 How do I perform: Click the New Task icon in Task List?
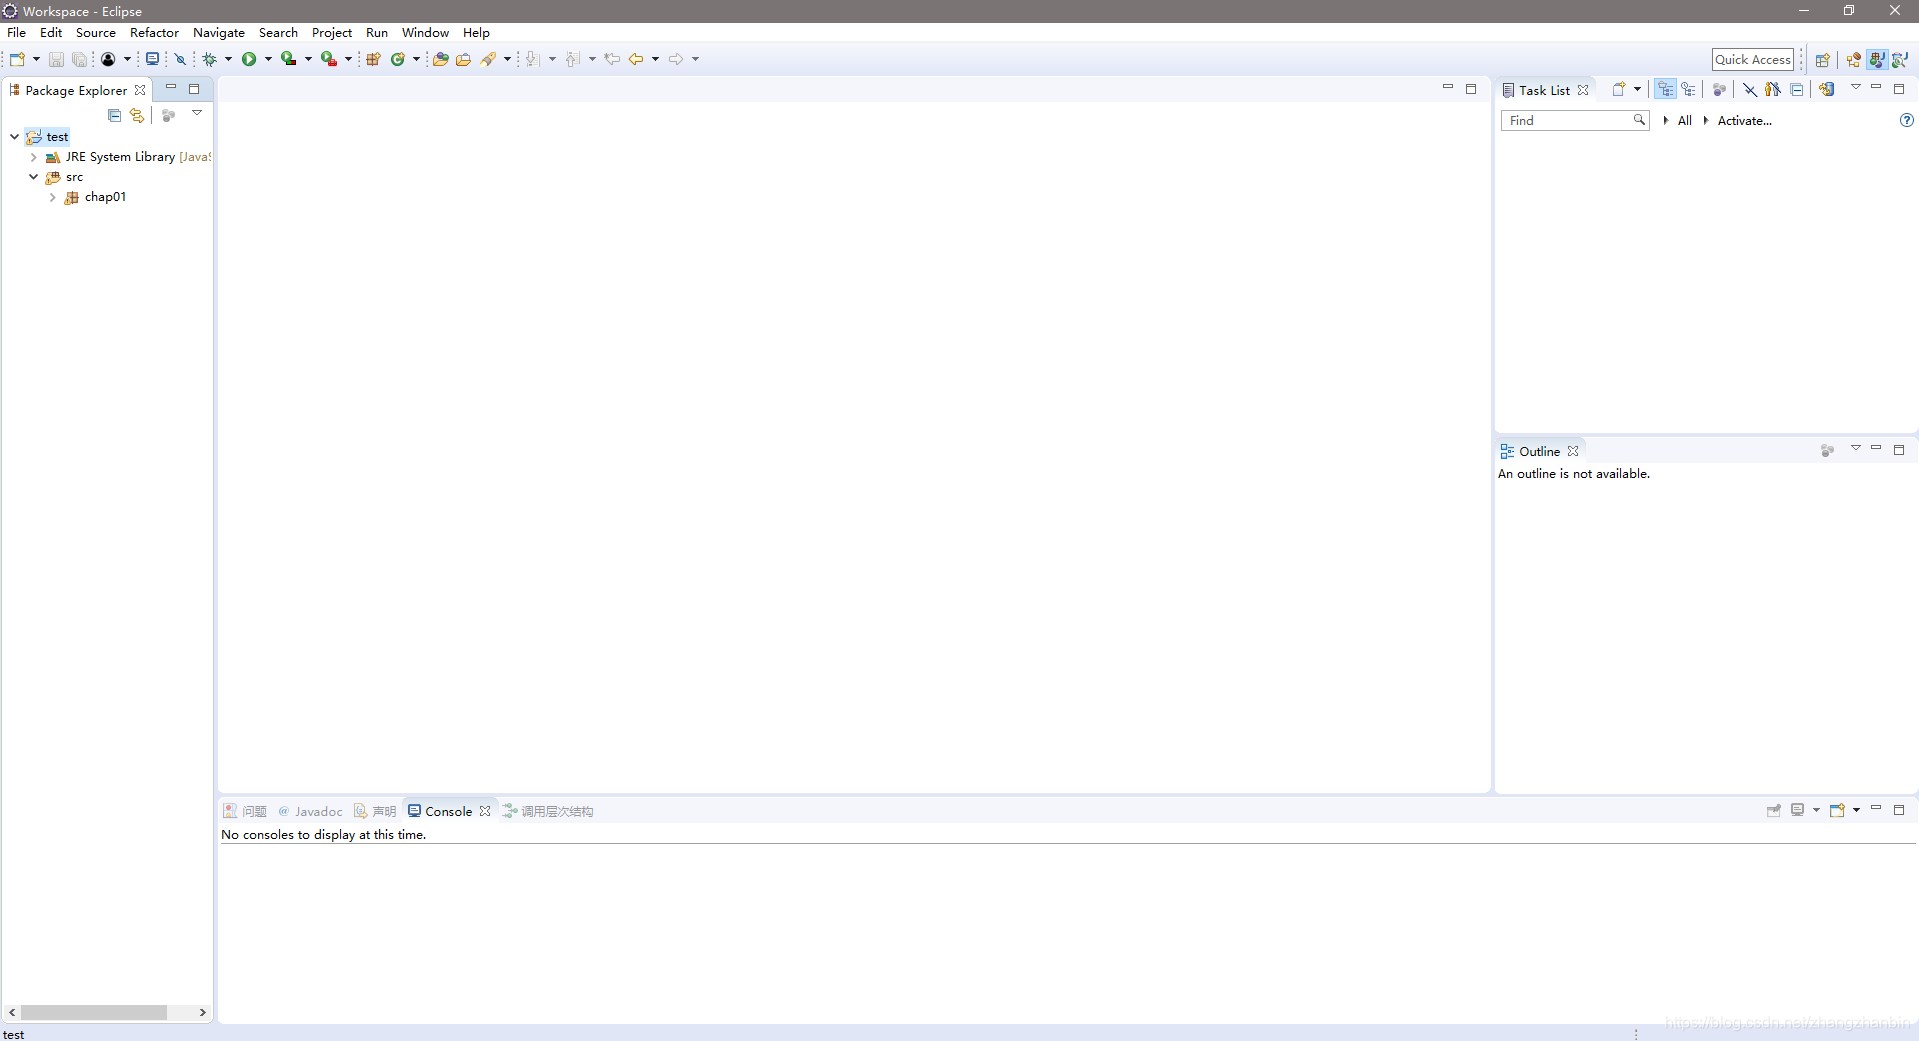pos(1618,89)
